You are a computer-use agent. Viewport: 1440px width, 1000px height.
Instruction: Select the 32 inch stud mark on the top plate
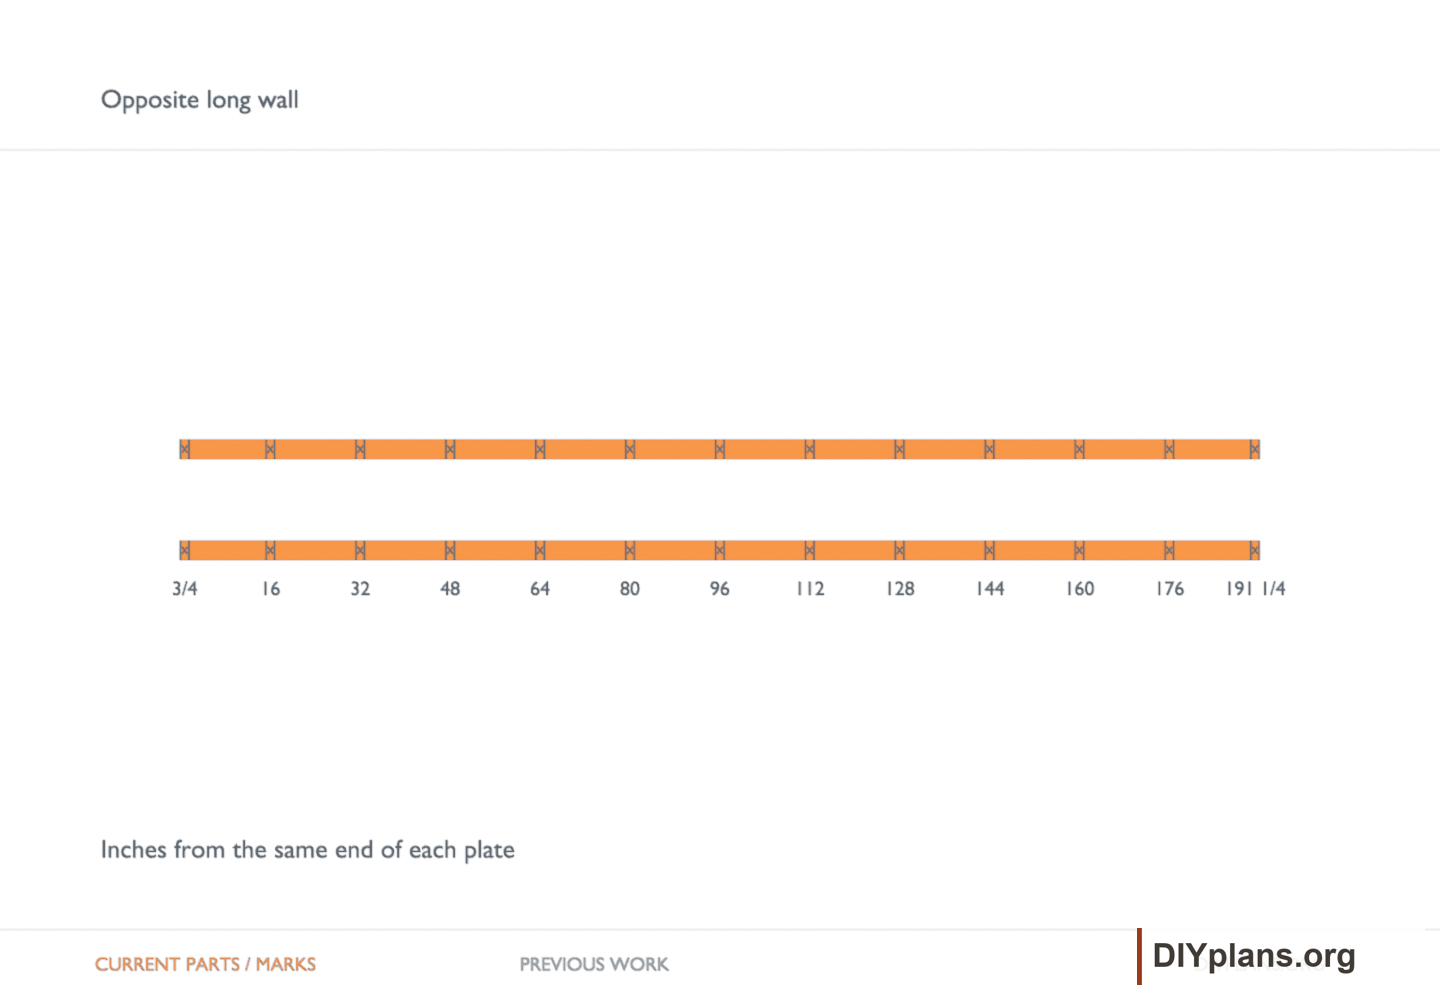(360, 449)
